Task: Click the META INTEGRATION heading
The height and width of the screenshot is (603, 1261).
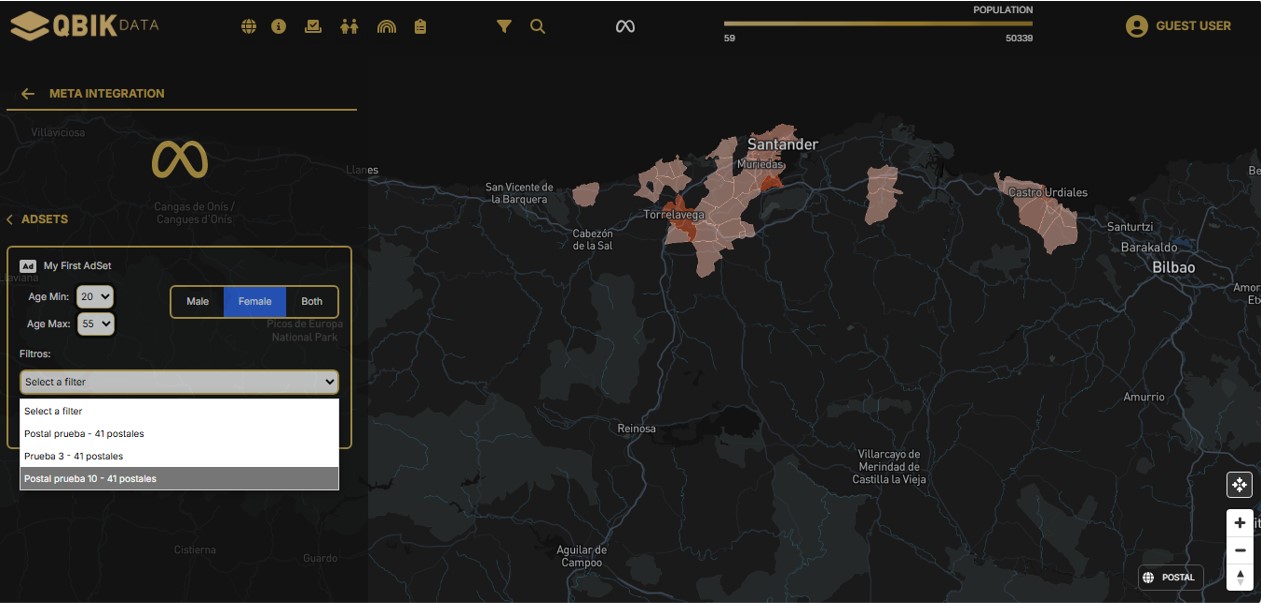Action: pyautogui.click(x=107, y=94)
